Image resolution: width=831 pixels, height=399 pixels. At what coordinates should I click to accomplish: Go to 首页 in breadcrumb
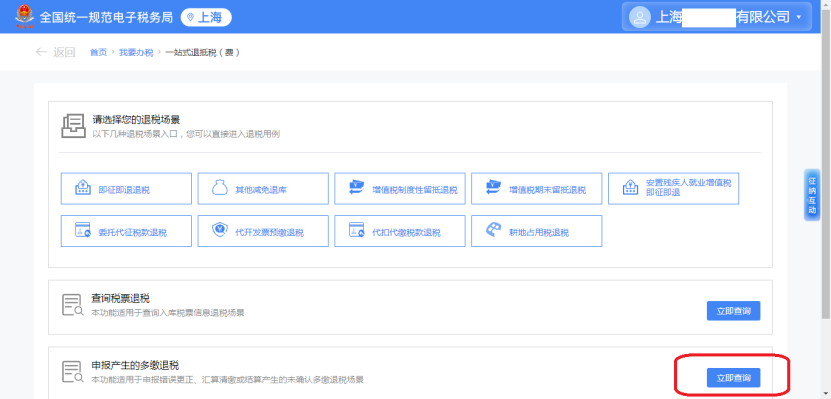click(x=98, y=52)
